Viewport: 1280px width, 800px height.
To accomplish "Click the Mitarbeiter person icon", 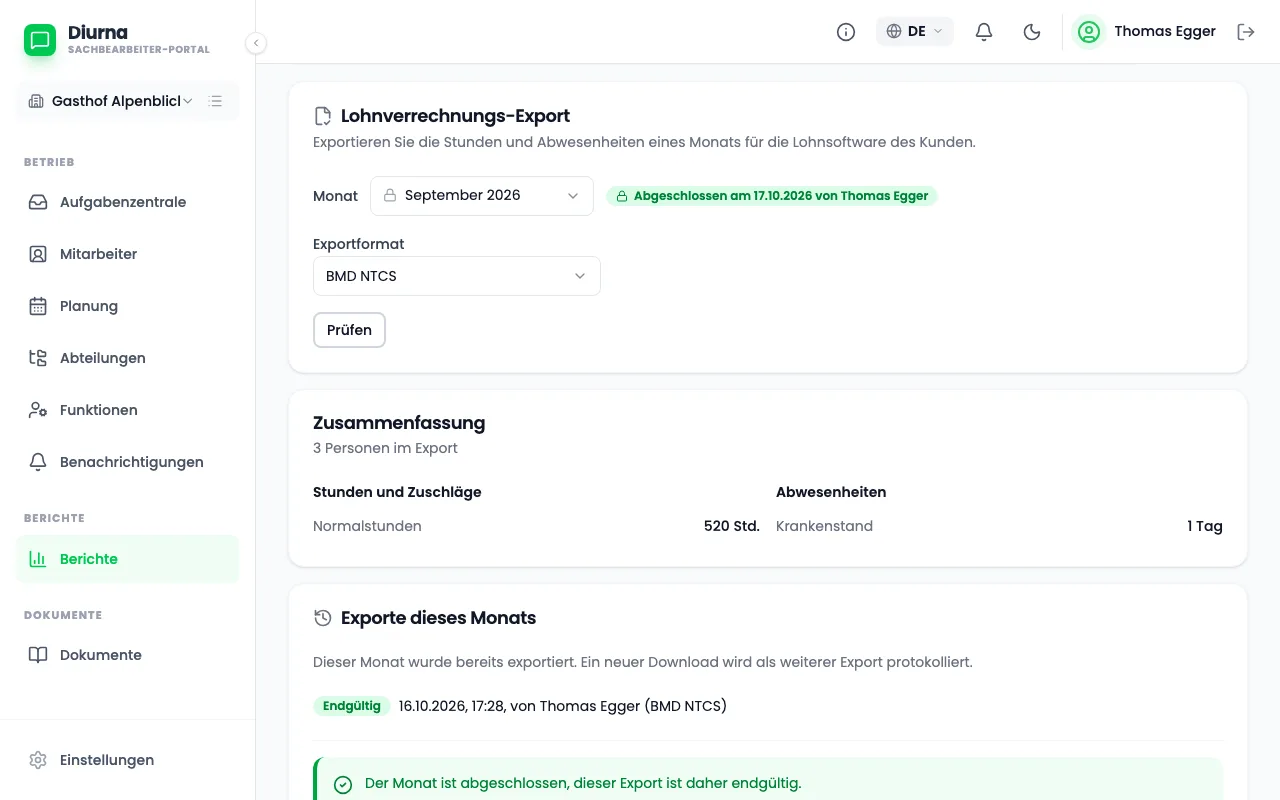I will click(x=38, y=254).
